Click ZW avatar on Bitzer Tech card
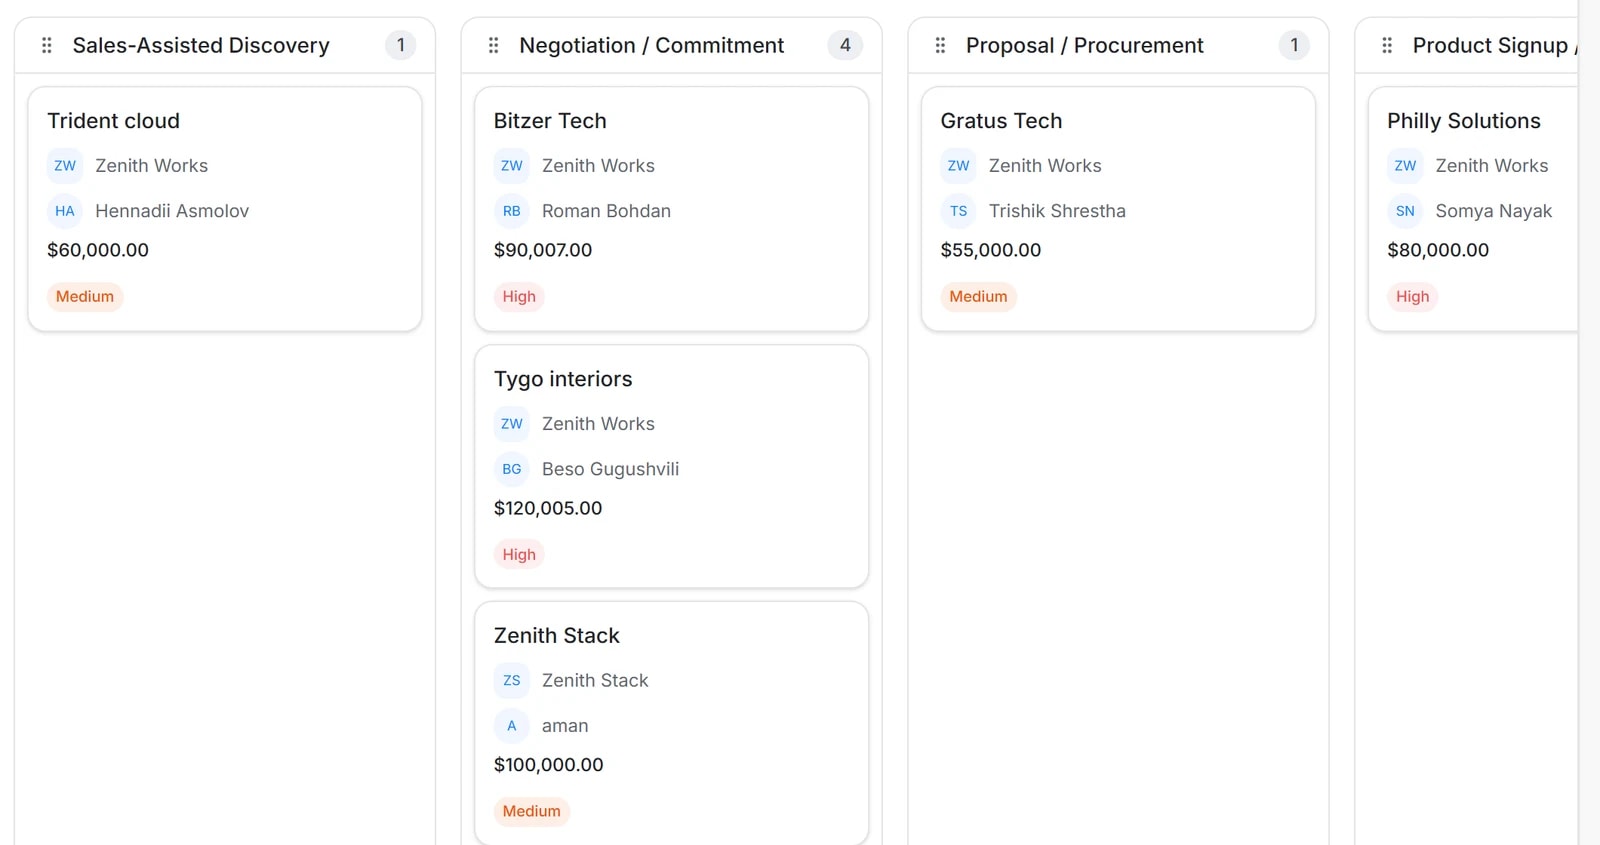 [x=512, y=166]
